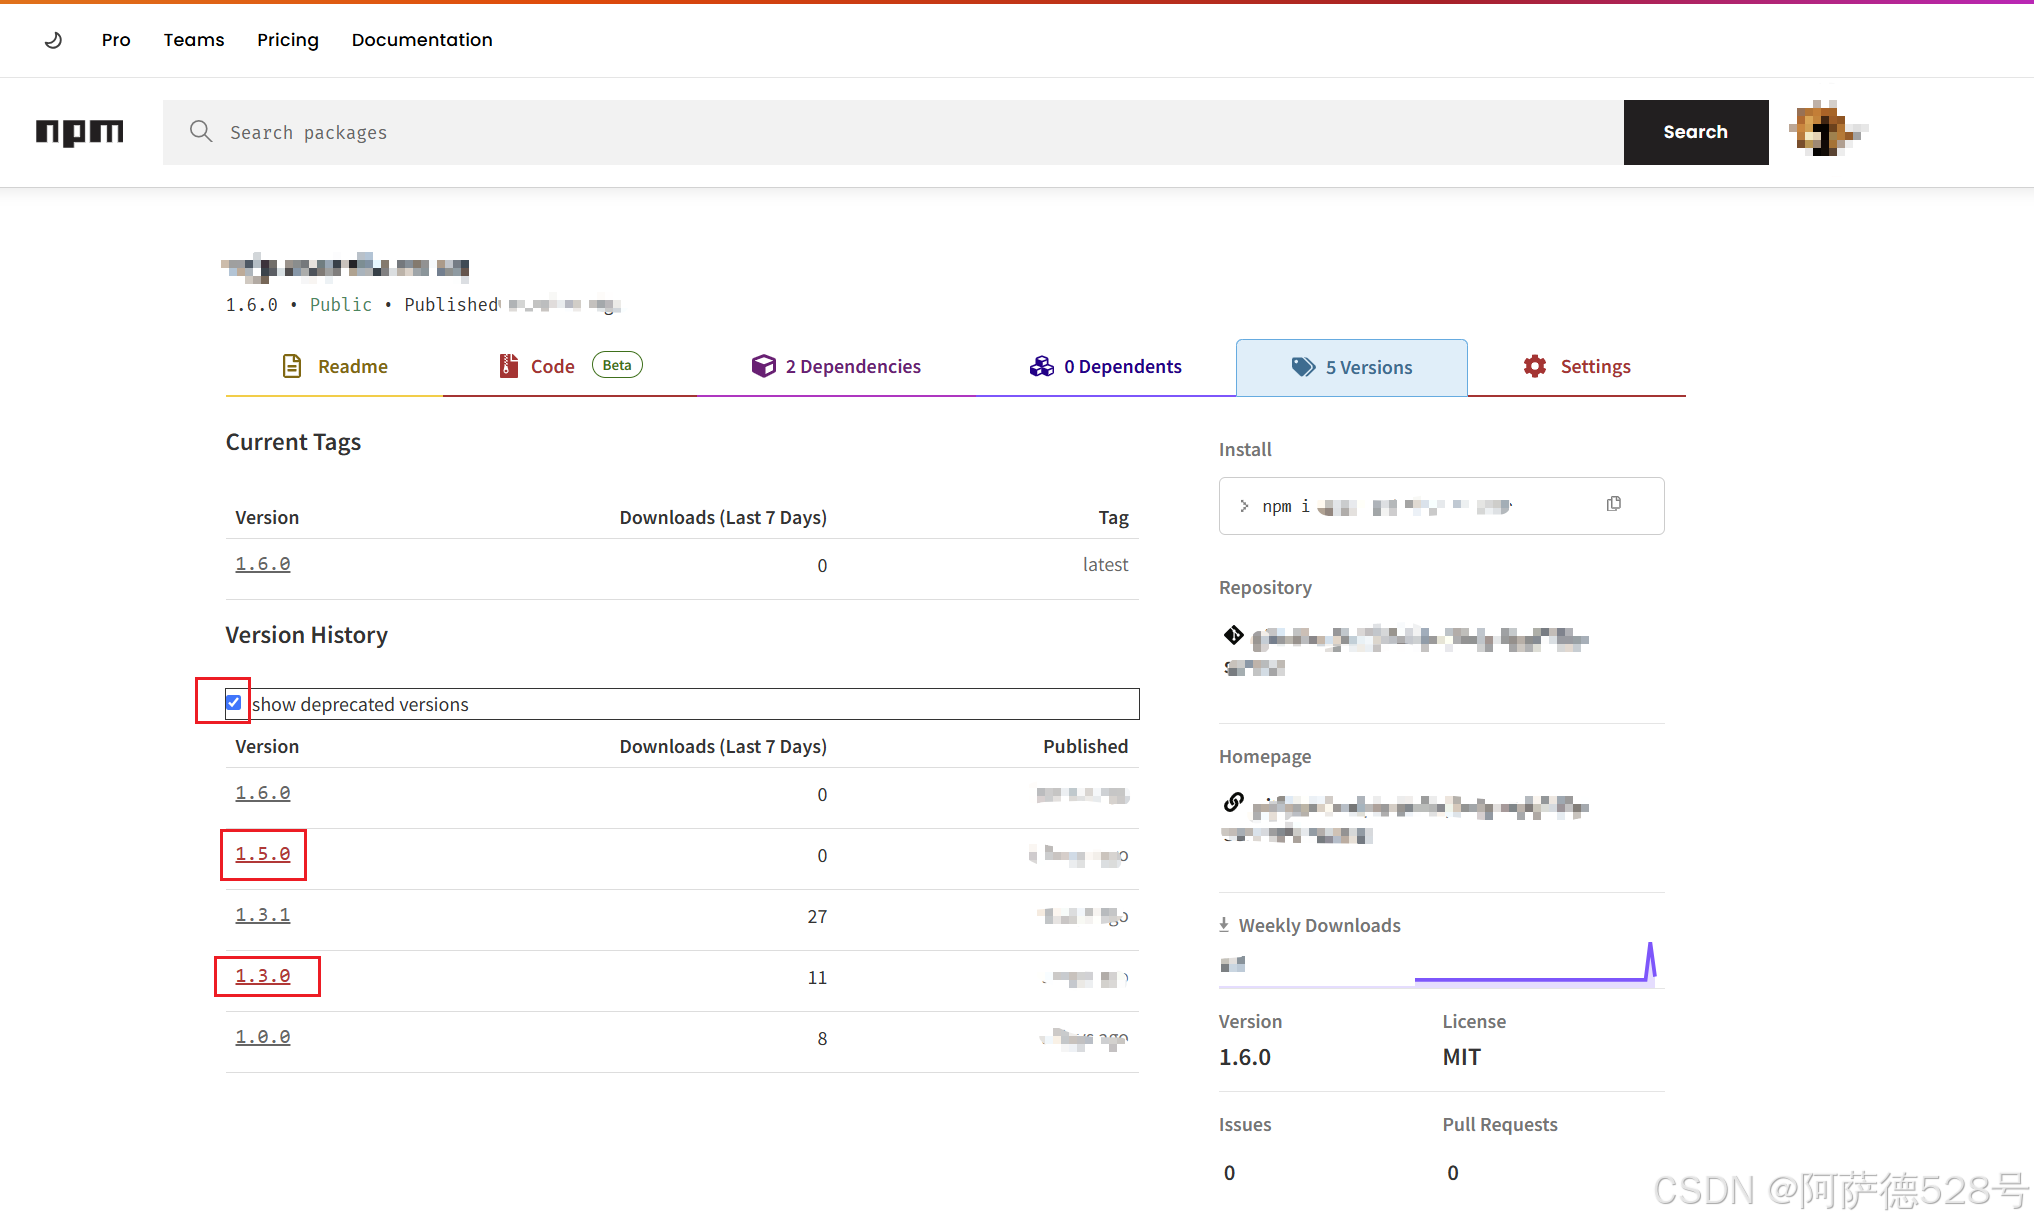This screenshot has height=1225, width=2034.
Task: Click the 'Current Tags' heading
Action: [x=293, y=442]
